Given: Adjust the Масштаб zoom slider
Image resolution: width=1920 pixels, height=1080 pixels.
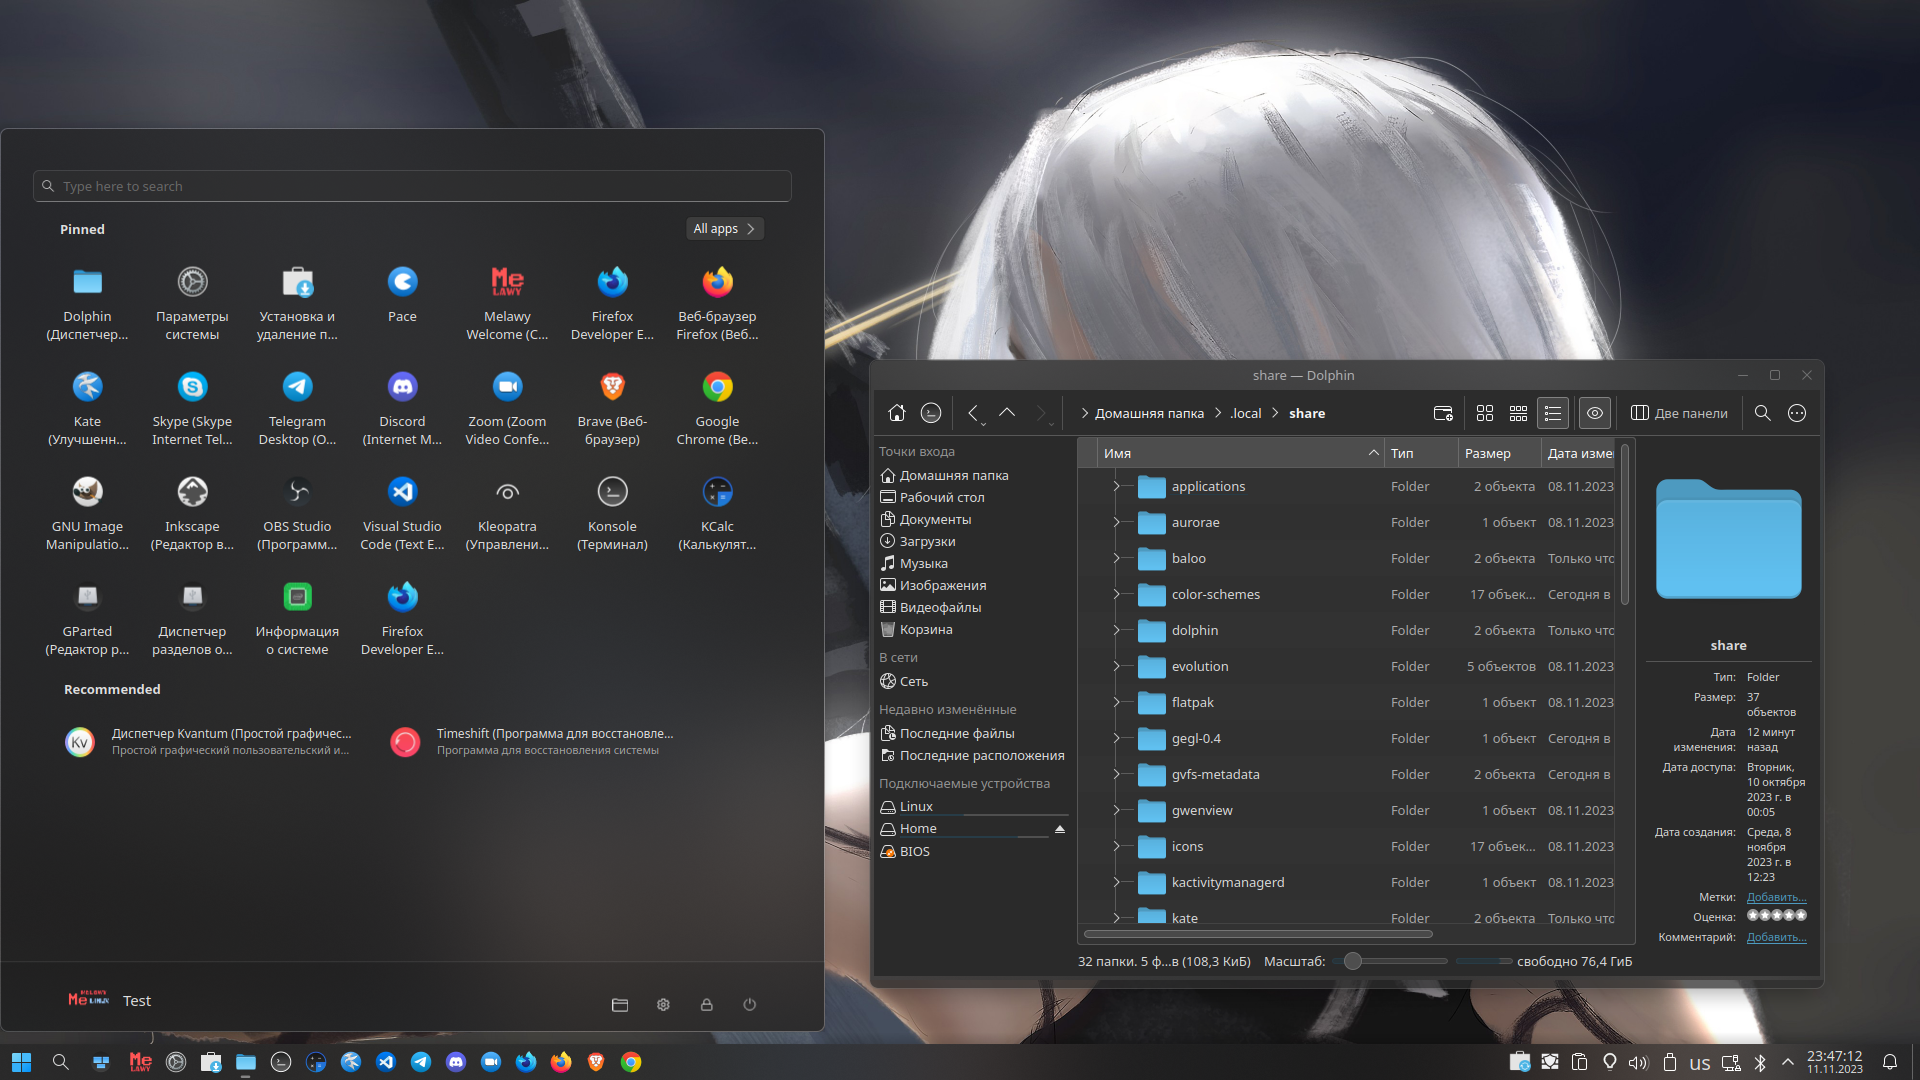Looking at the screenshot, I should [1353, 961].
